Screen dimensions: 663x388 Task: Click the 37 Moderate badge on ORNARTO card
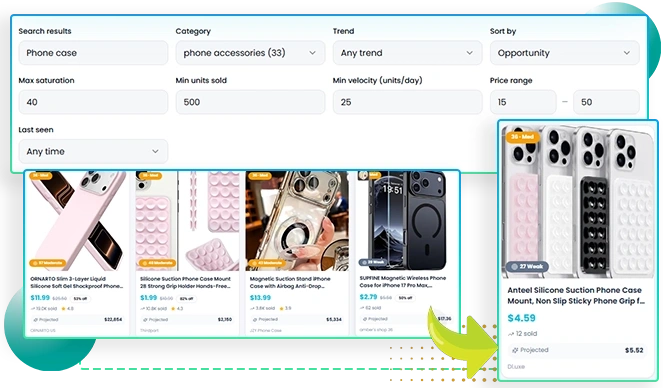pos(47,263)
